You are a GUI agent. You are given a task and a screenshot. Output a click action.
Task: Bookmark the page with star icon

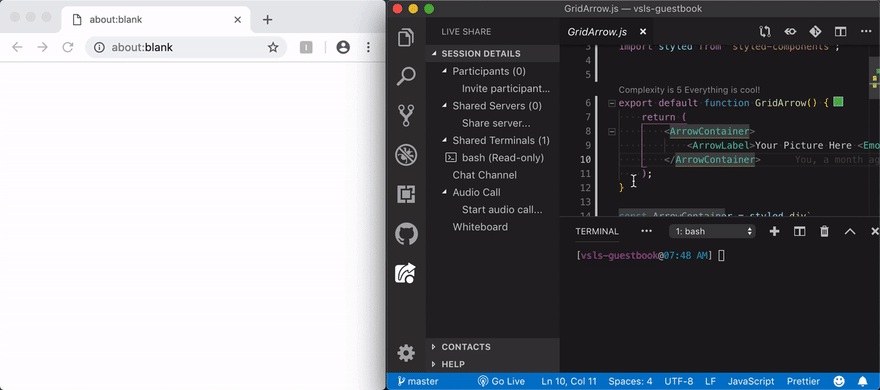[273, 47]
